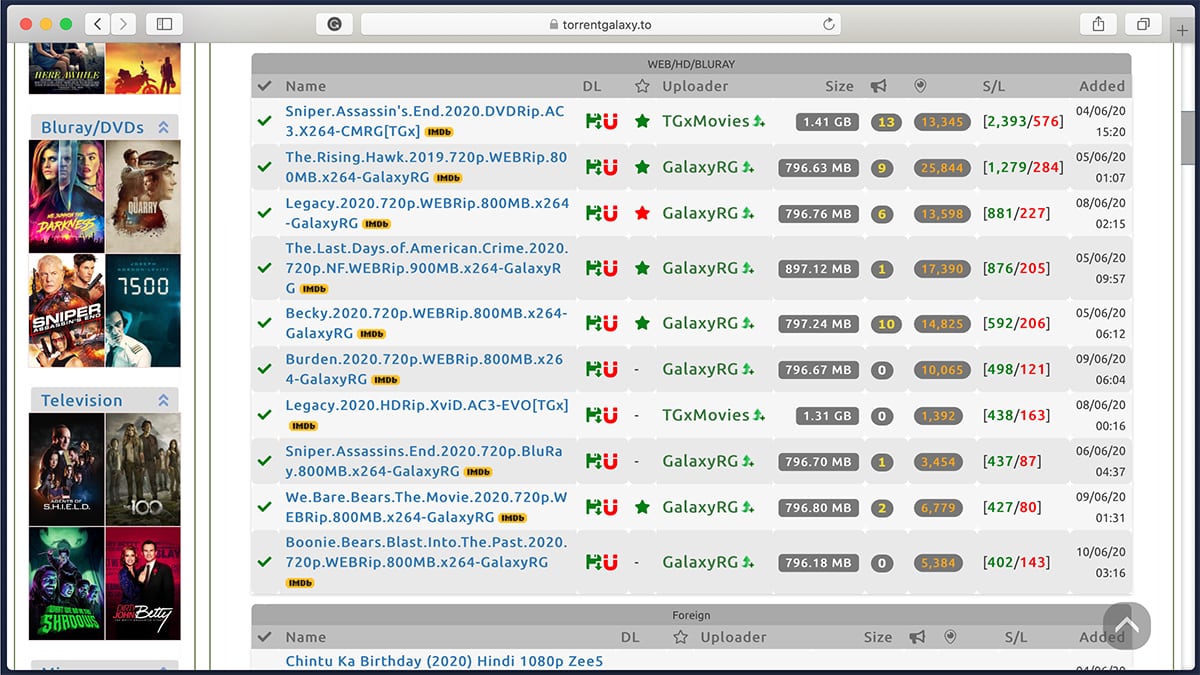Open IMDb badge for Burden.2020
The image size is (1200, 675).
click(x=386, y=380)
